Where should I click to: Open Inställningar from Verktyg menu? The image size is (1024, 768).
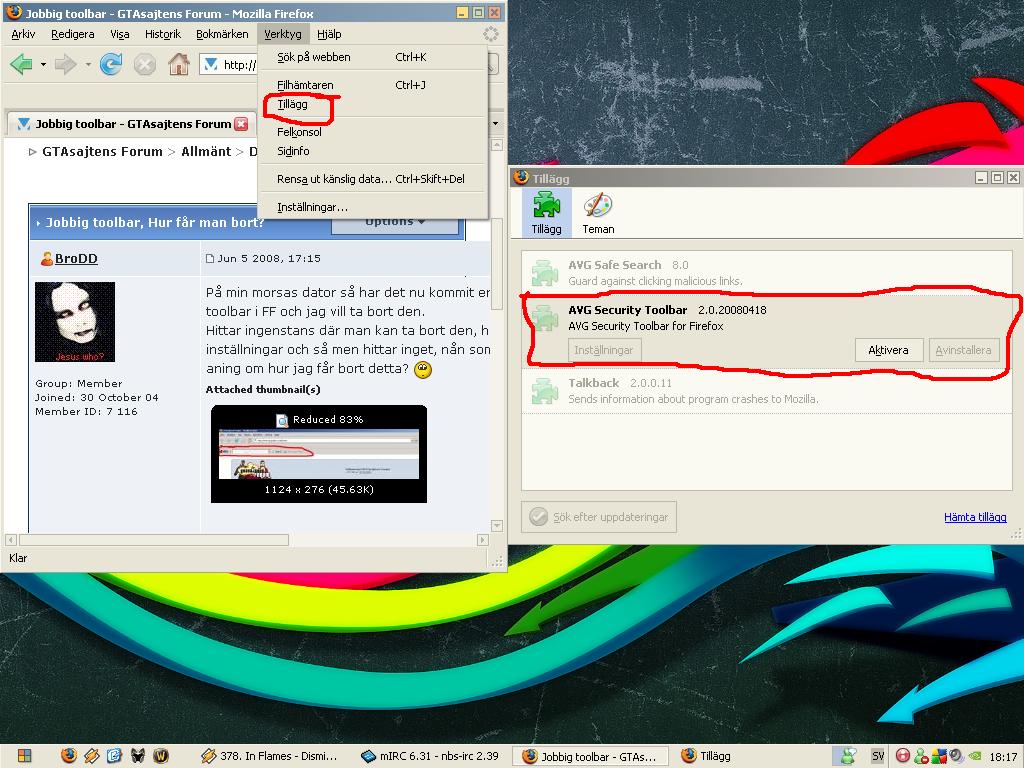click(372, 207)
